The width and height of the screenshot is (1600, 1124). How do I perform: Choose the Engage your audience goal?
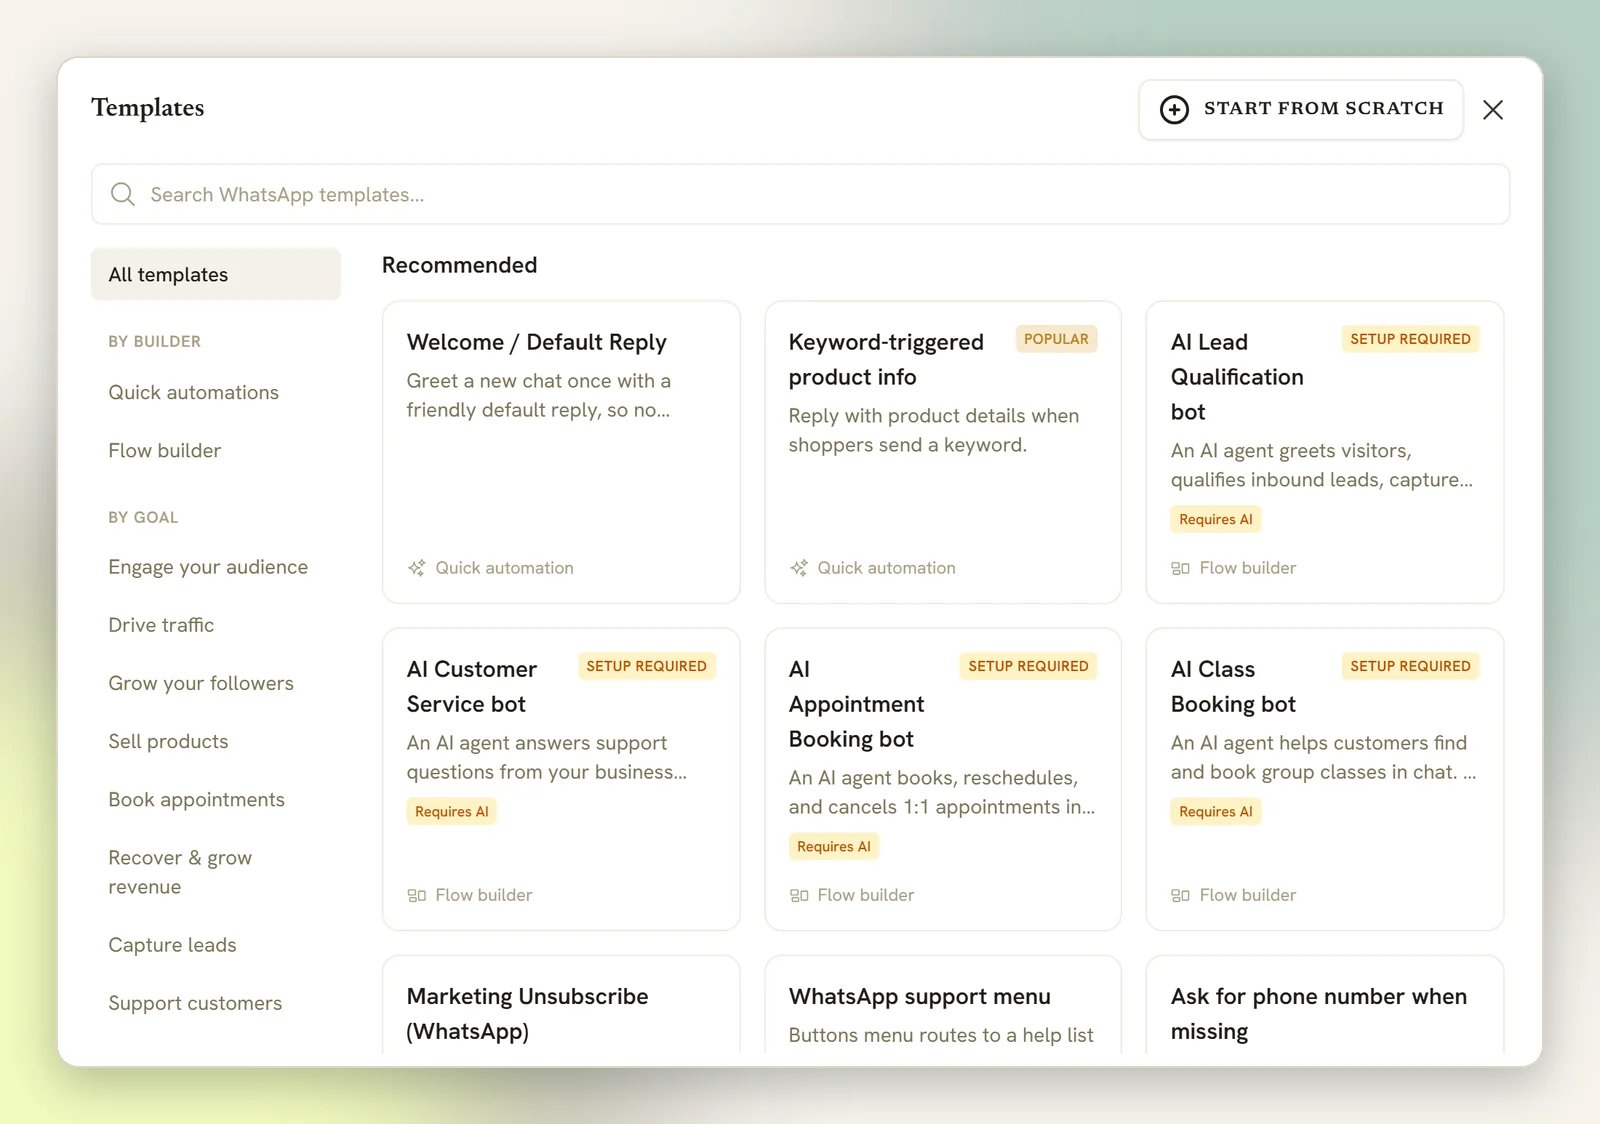(208, 567)
